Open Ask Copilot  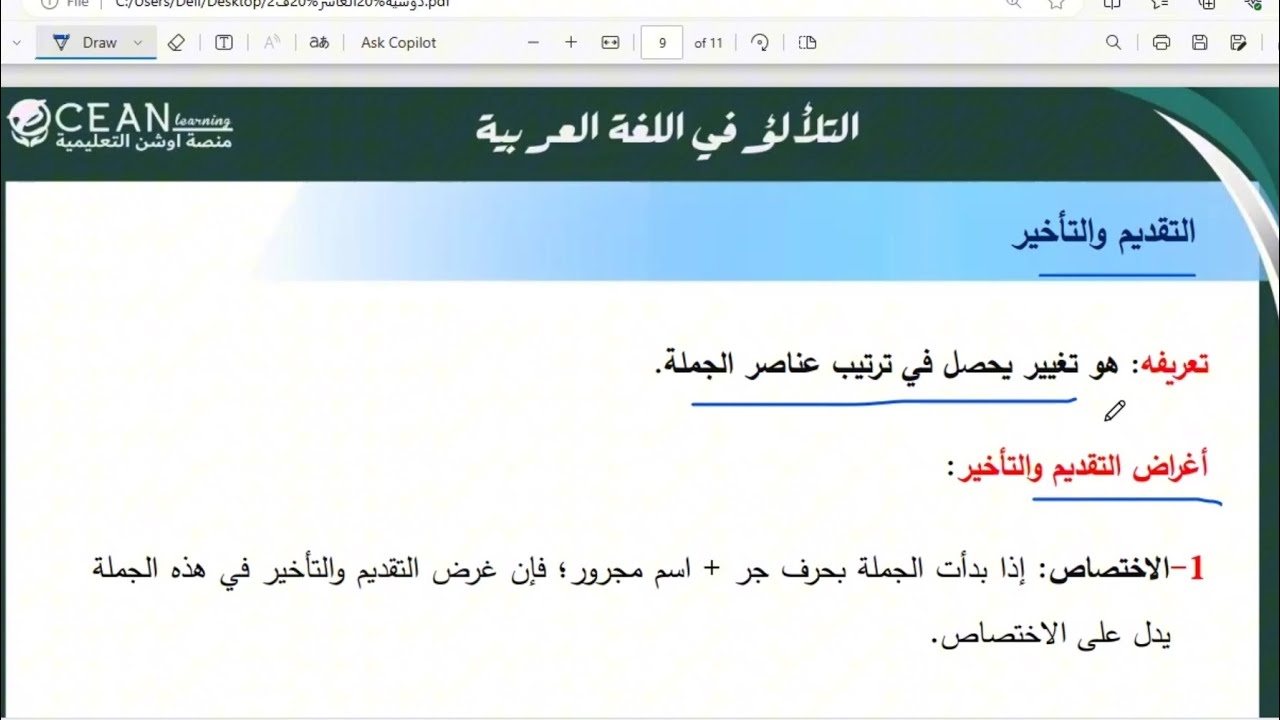399,42
